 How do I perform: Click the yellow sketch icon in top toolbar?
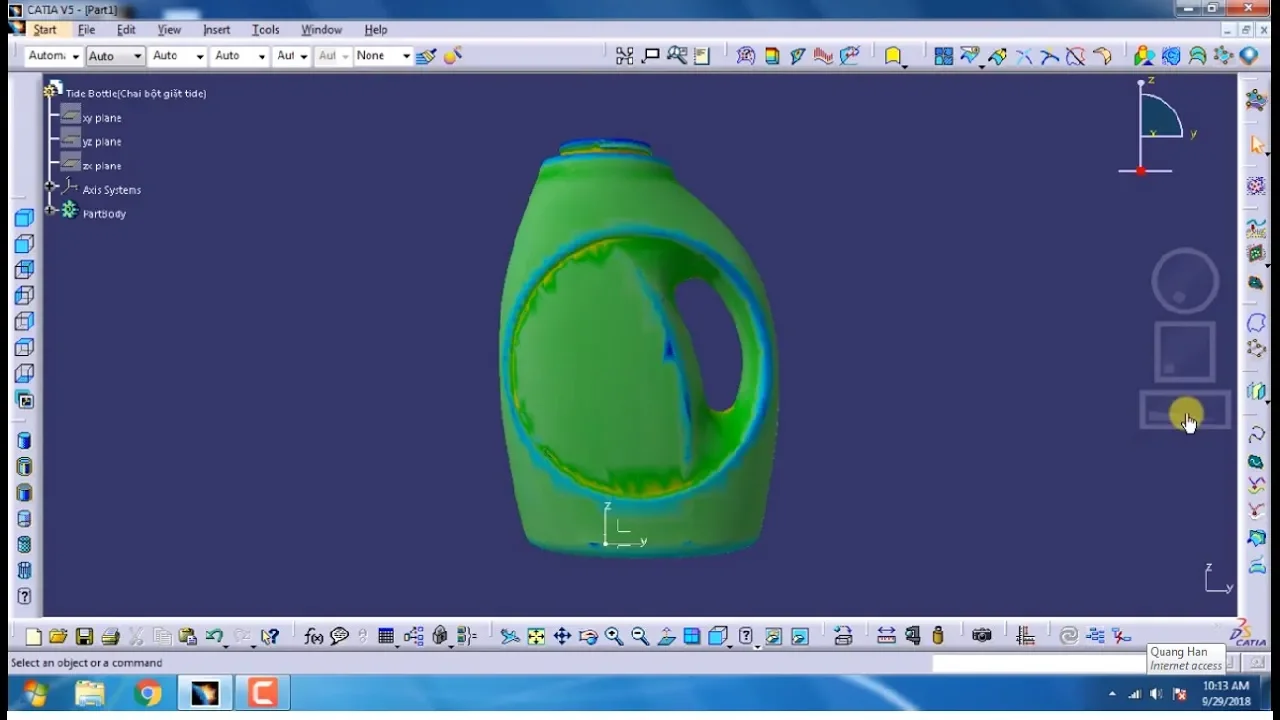pos(893,56)
